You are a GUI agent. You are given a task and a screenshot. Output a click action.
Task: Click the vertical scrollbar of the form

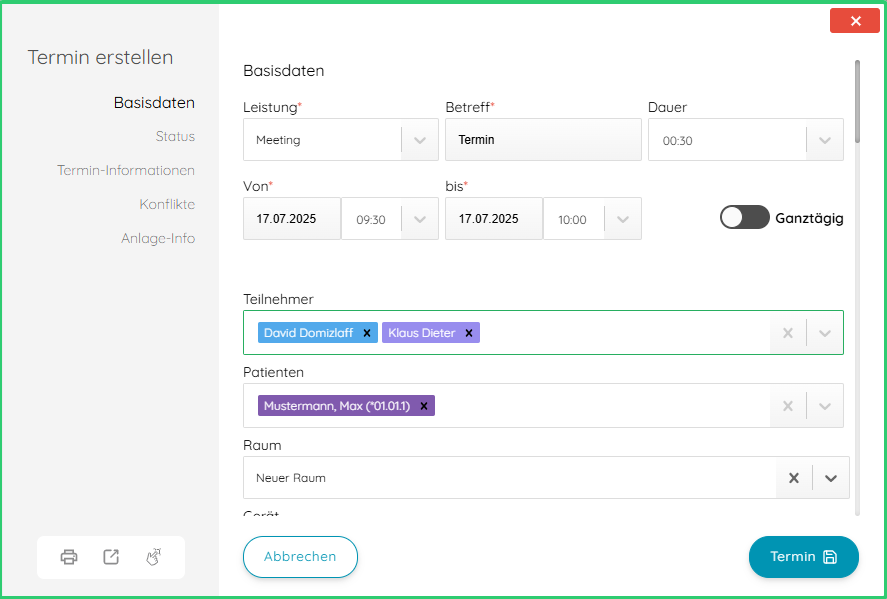coord(858,102)
